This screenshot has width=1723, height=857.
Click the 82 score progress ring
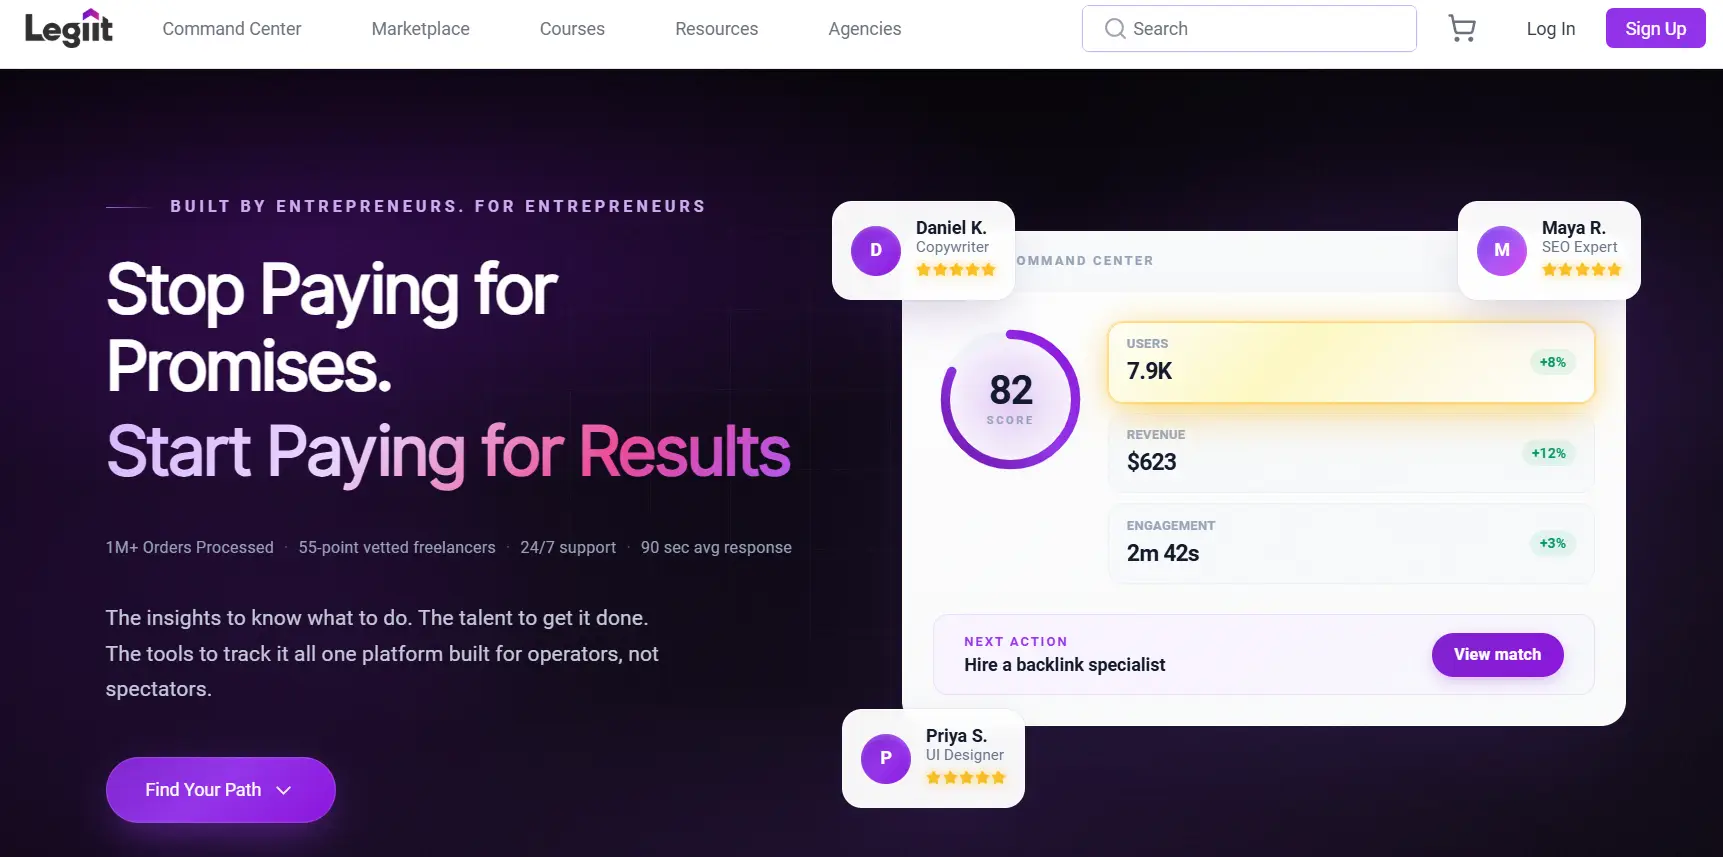(1011, 400)
